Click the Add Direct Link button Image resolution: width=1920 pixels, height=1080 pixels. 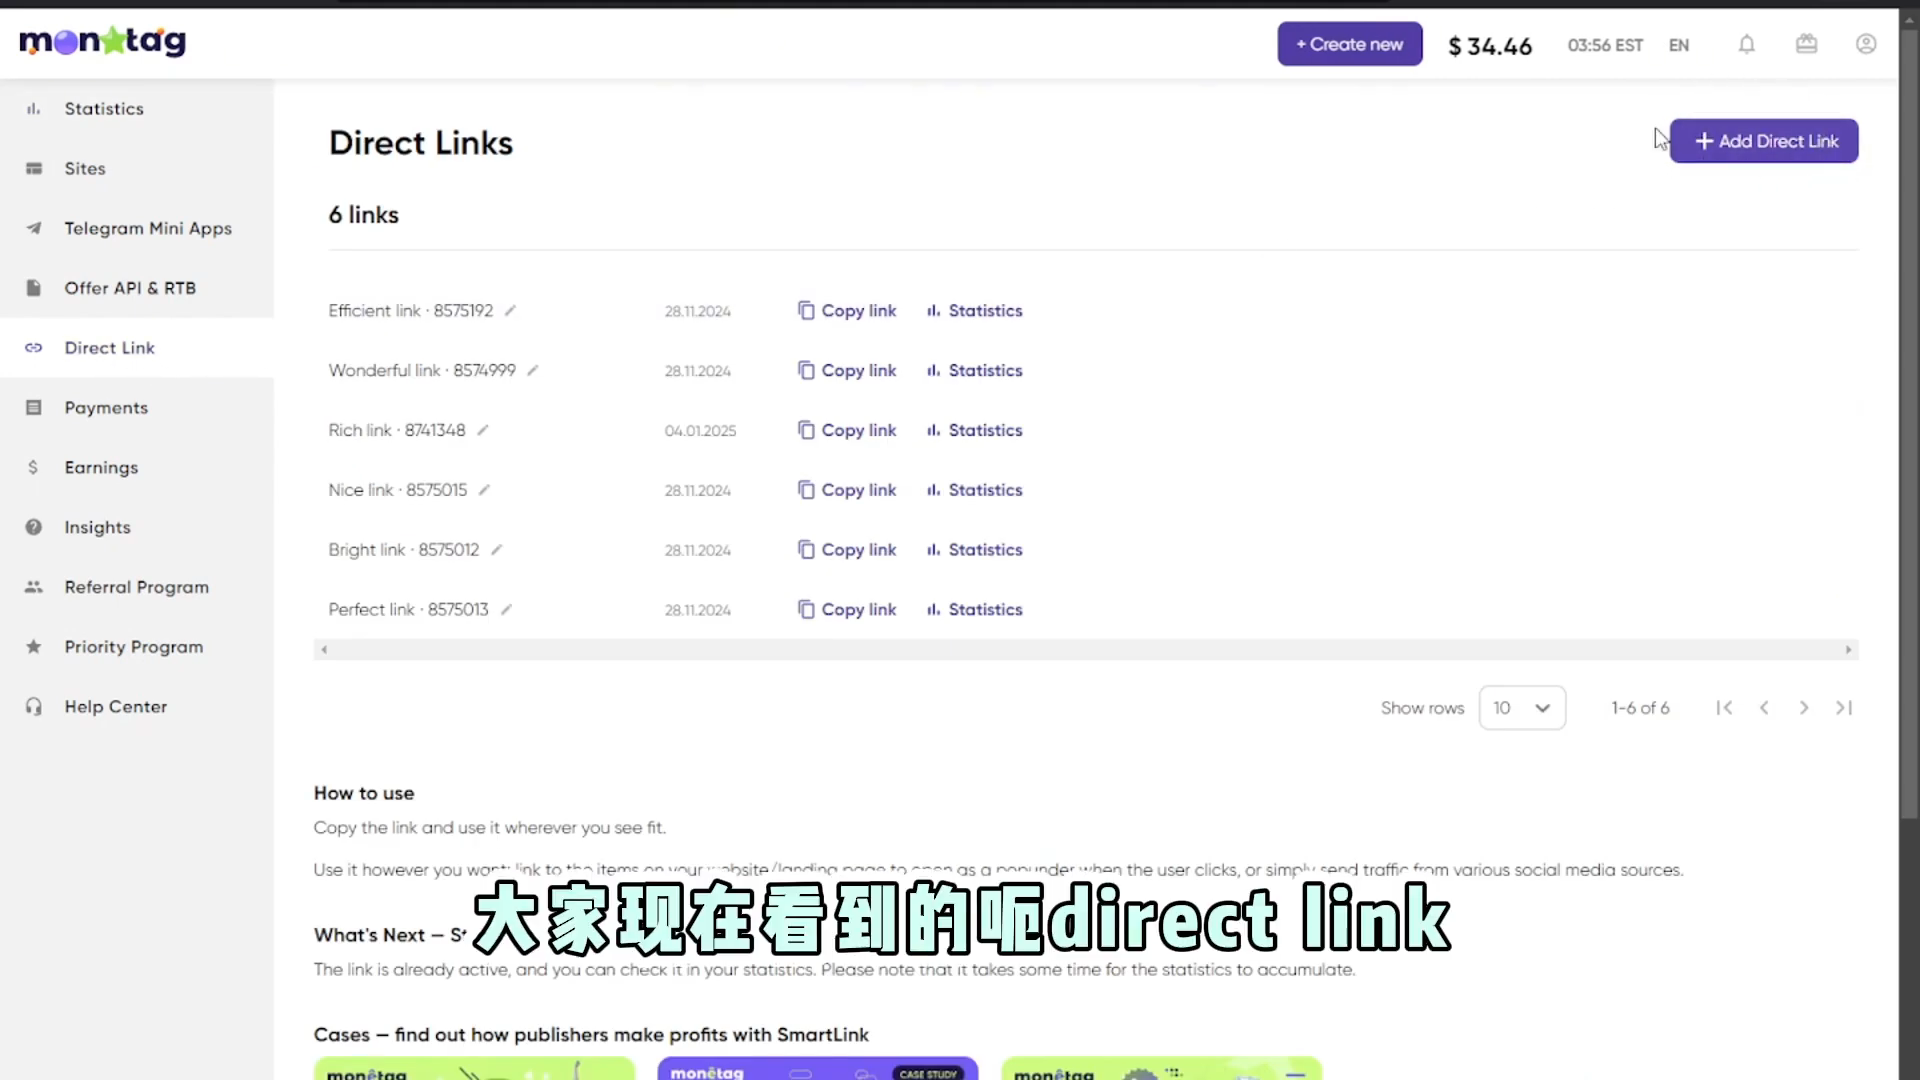click(1764, 141)
